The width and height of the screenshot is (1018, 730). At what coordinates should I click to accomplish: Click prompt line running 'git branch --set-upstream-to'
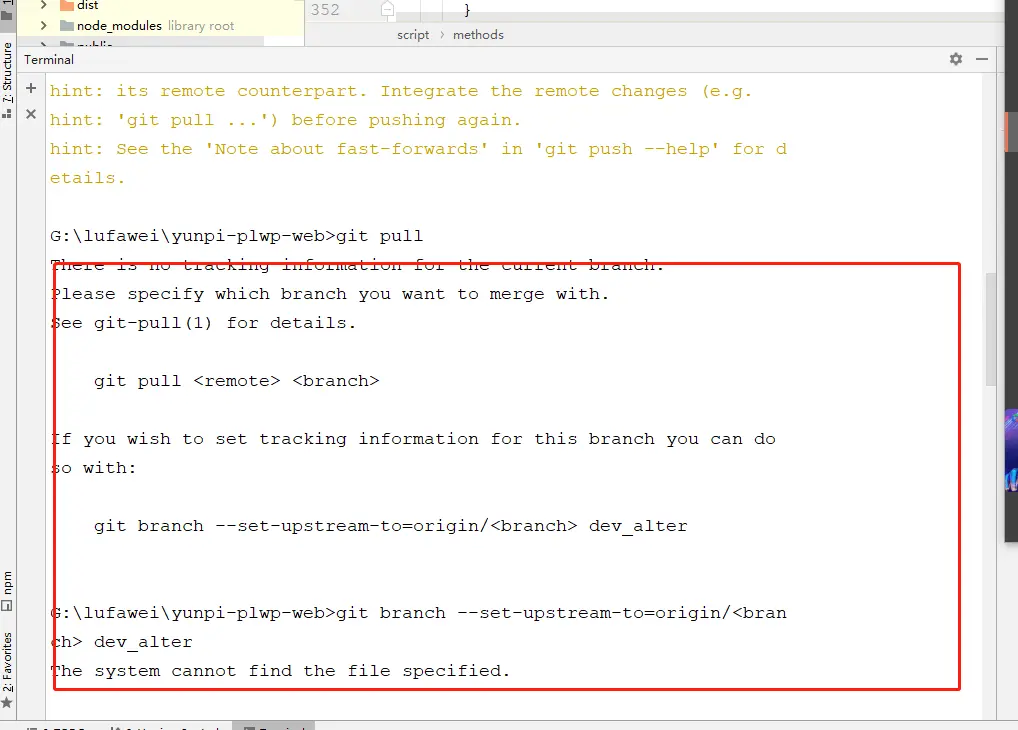click(x=418, y=613)
